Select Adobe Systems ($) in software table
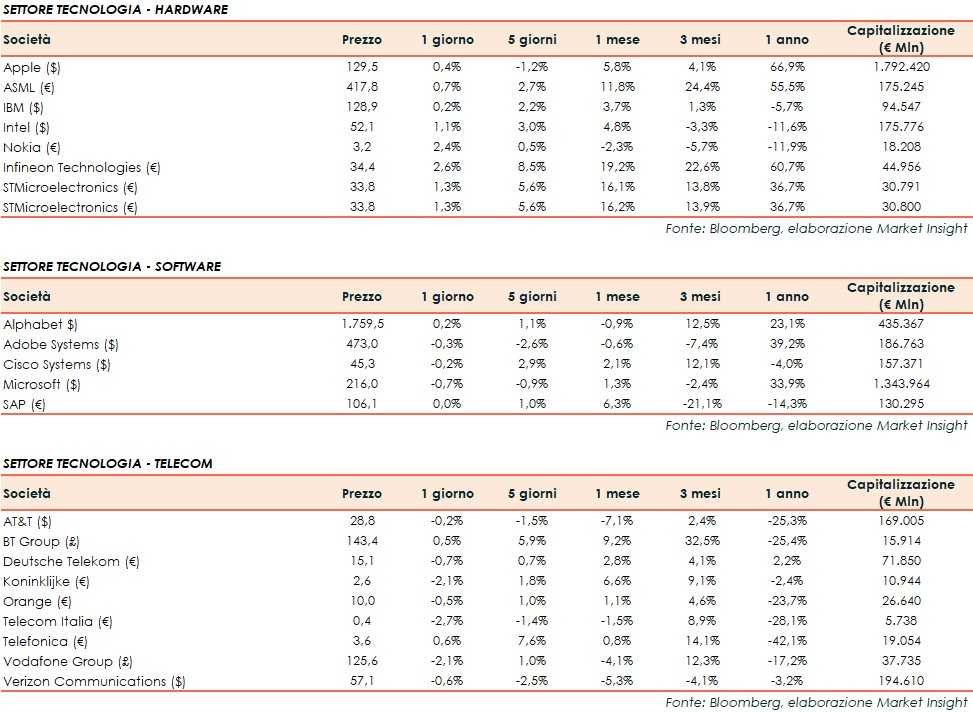 60,344
